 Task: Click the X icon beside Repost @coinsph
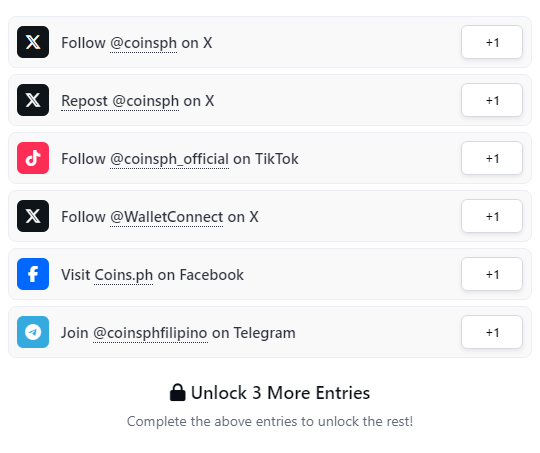tap(33, 100)
